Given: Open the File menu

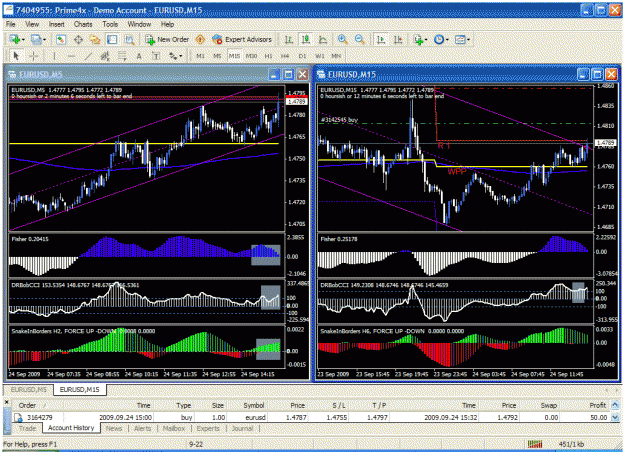Looking at the screenshot, I should click(x=10, y=24).
